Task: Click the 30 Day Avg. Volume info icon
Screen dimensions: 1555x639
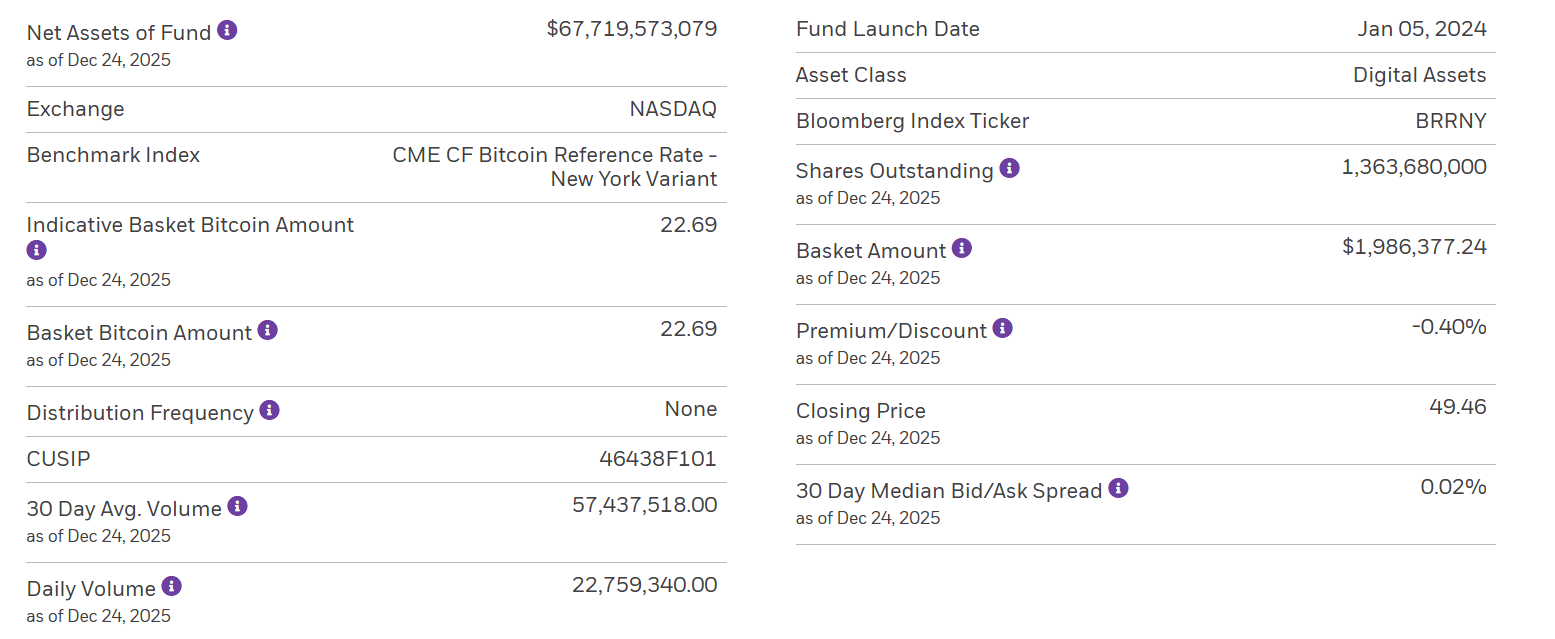Action: point(237,506)
